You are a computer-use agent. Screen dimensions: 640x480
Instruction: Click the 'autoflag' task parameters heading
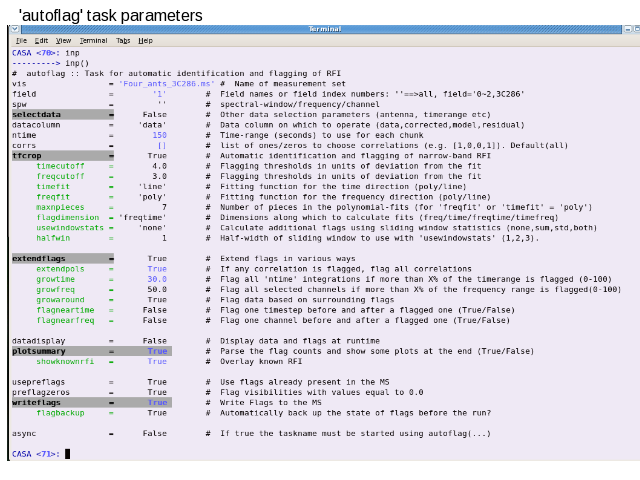pos(111,16)
